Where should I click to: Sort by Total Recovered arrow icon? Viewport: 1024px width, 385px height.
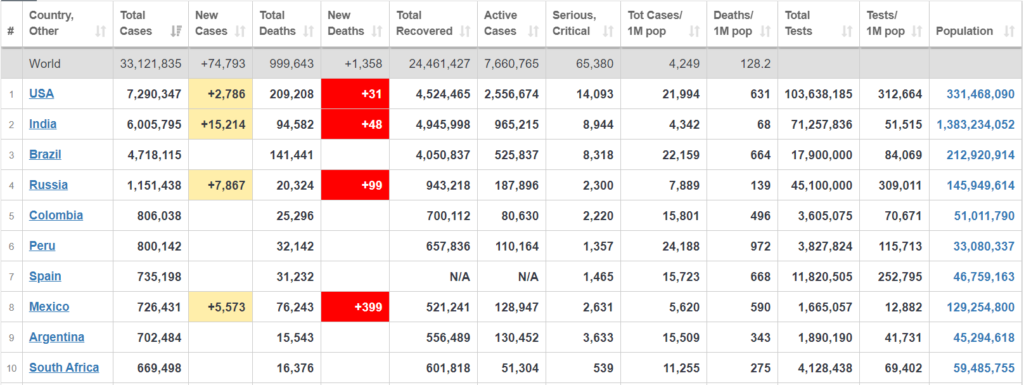click(x=464, y=31)
